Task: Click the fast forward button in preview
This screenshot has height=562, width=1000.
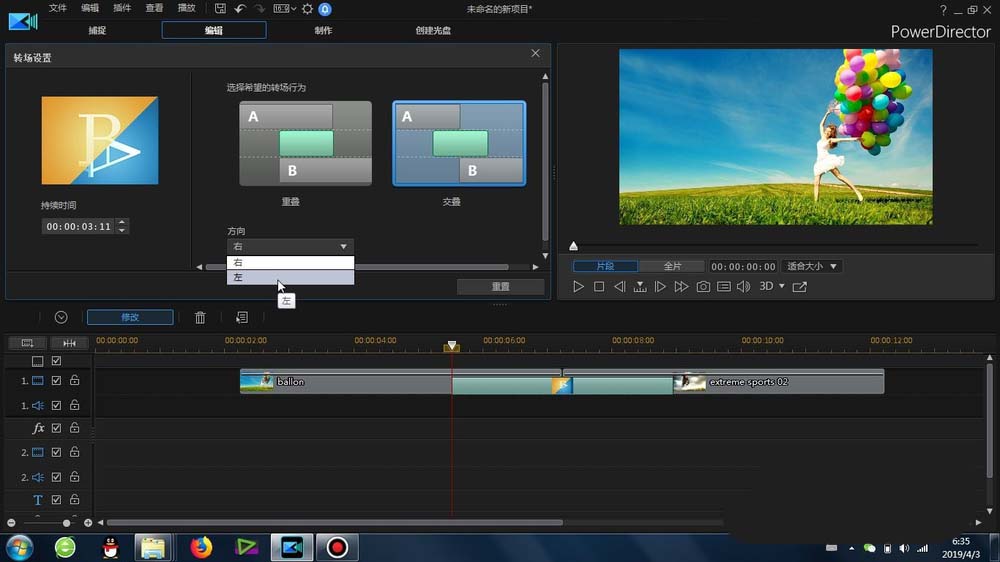Action: pyautogui.click(x=681, y=287)
